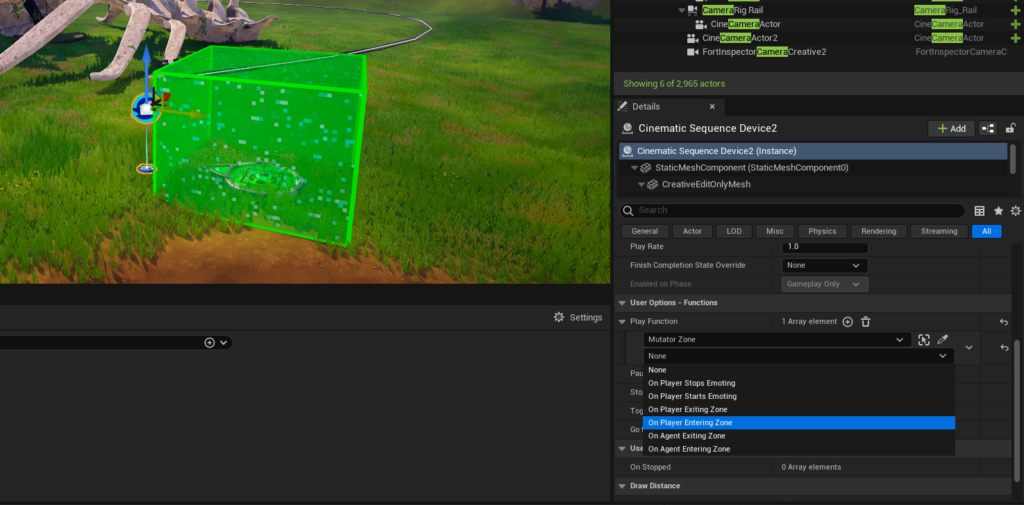Screen dimensions: 1024x505
Task: Click the FortInspectorCameraCreative2 camera icon
Action: tap(693, 52)
